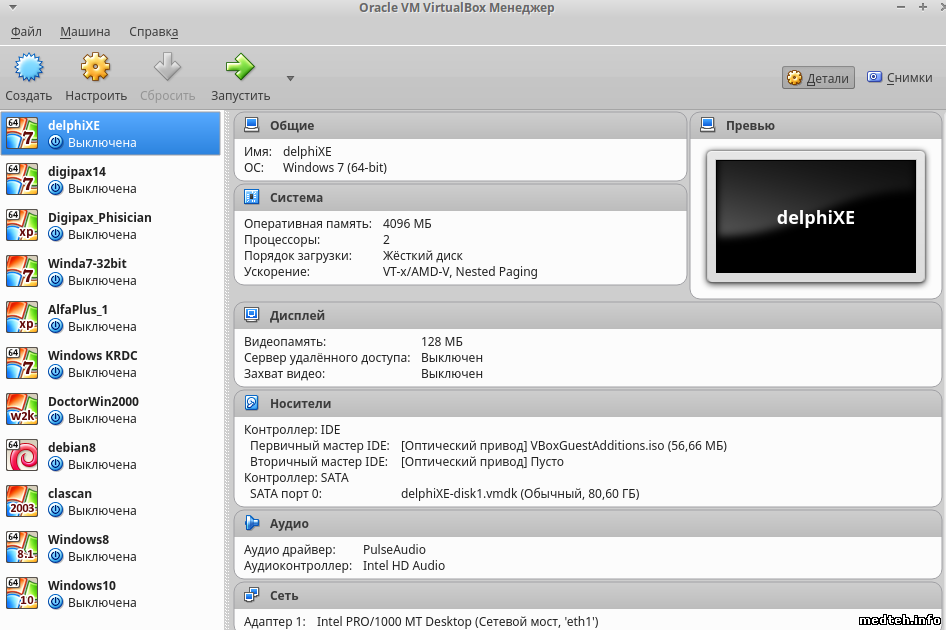The height and width of the screenshot is (630, 946).
Task: Switch to the Снимки (Snapshots) view
Action: pyautogui.click(x=899, y=78)
